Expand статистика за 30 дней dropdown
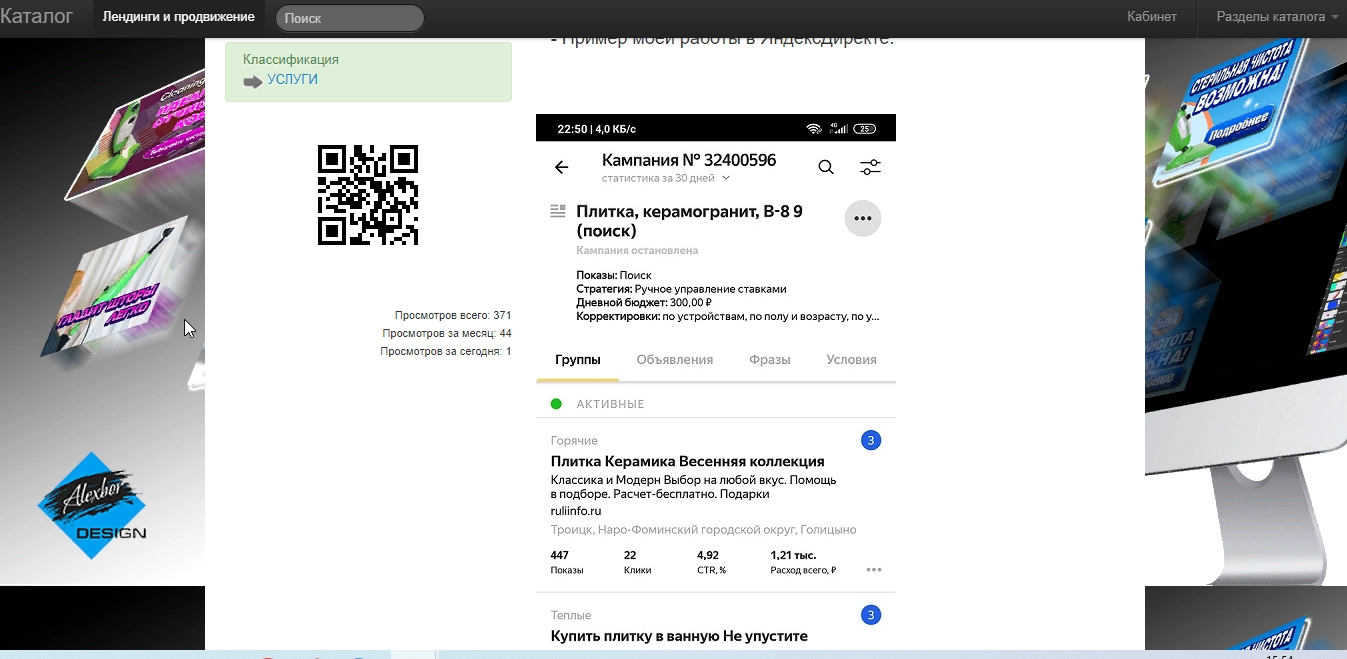1347x659 pixels. click(x=666, y=178)
